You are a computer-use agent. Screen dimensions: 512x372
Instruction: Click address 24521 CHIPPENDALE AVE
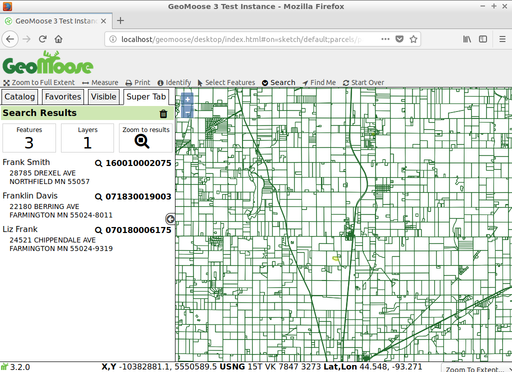tap(53, 240)
